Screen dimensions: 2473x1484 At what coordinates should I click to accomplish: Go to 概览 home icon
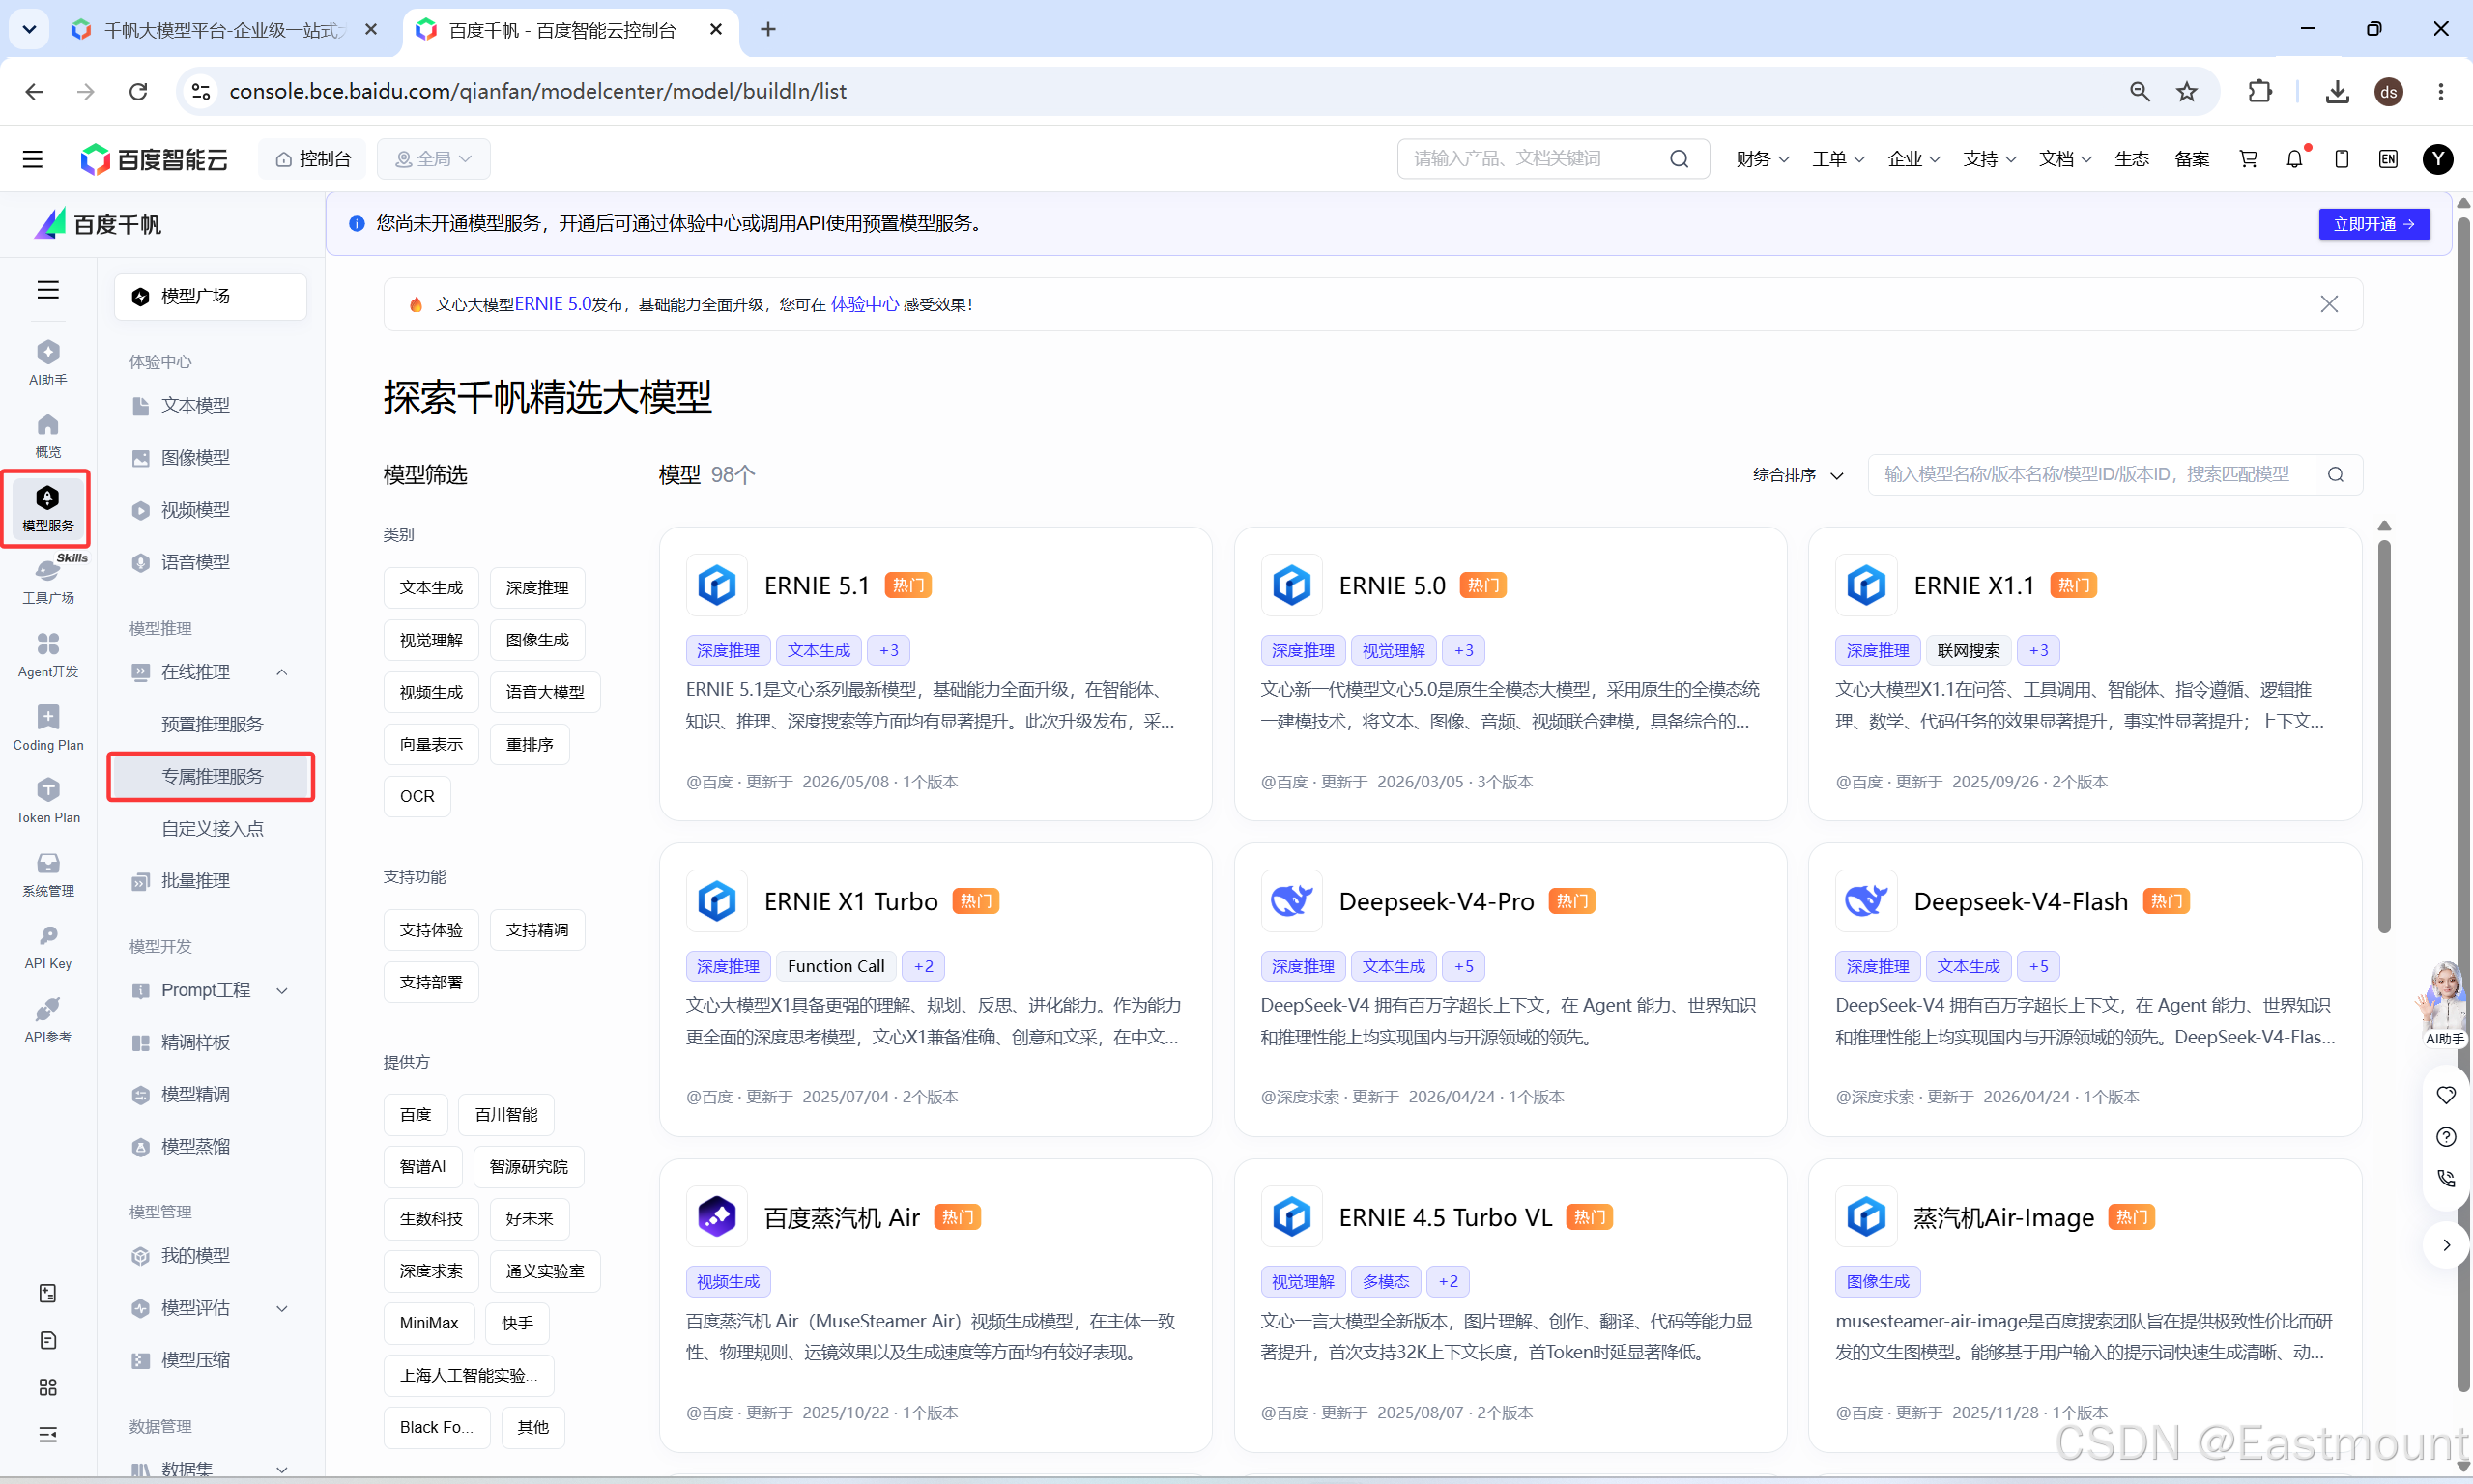pos(48,435)
